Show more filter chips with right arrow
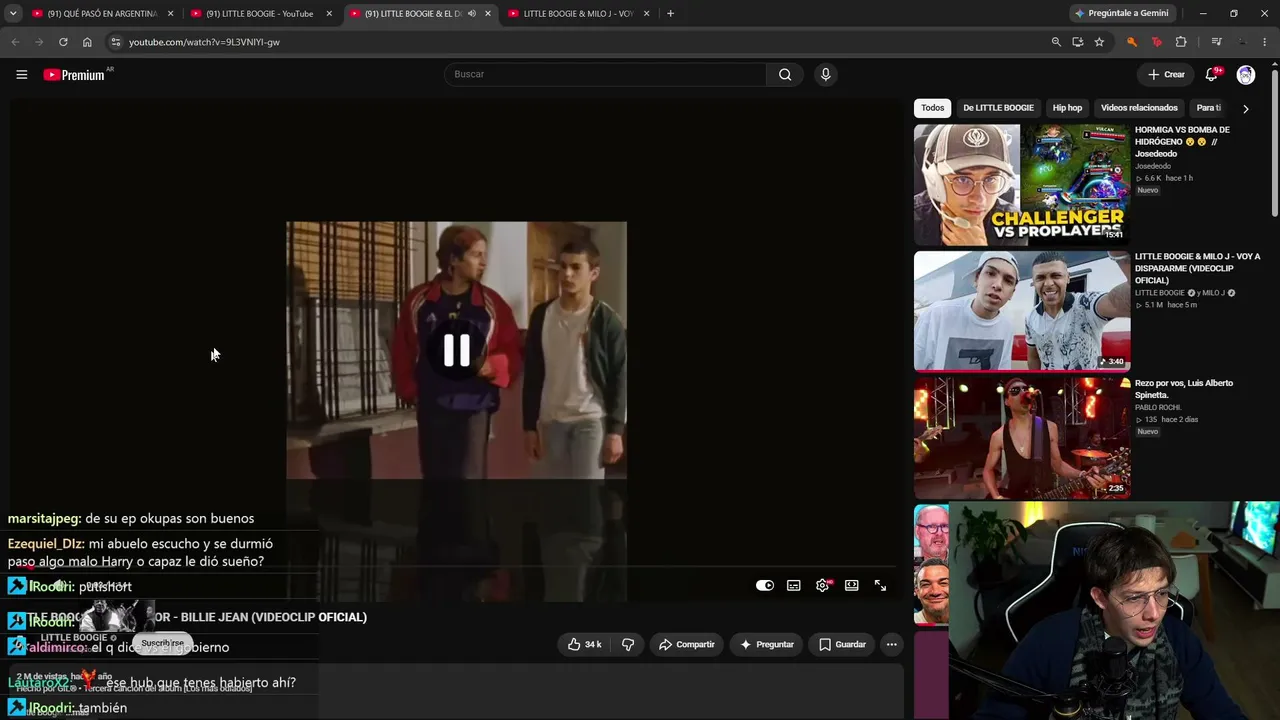 tap(1245, 108)
